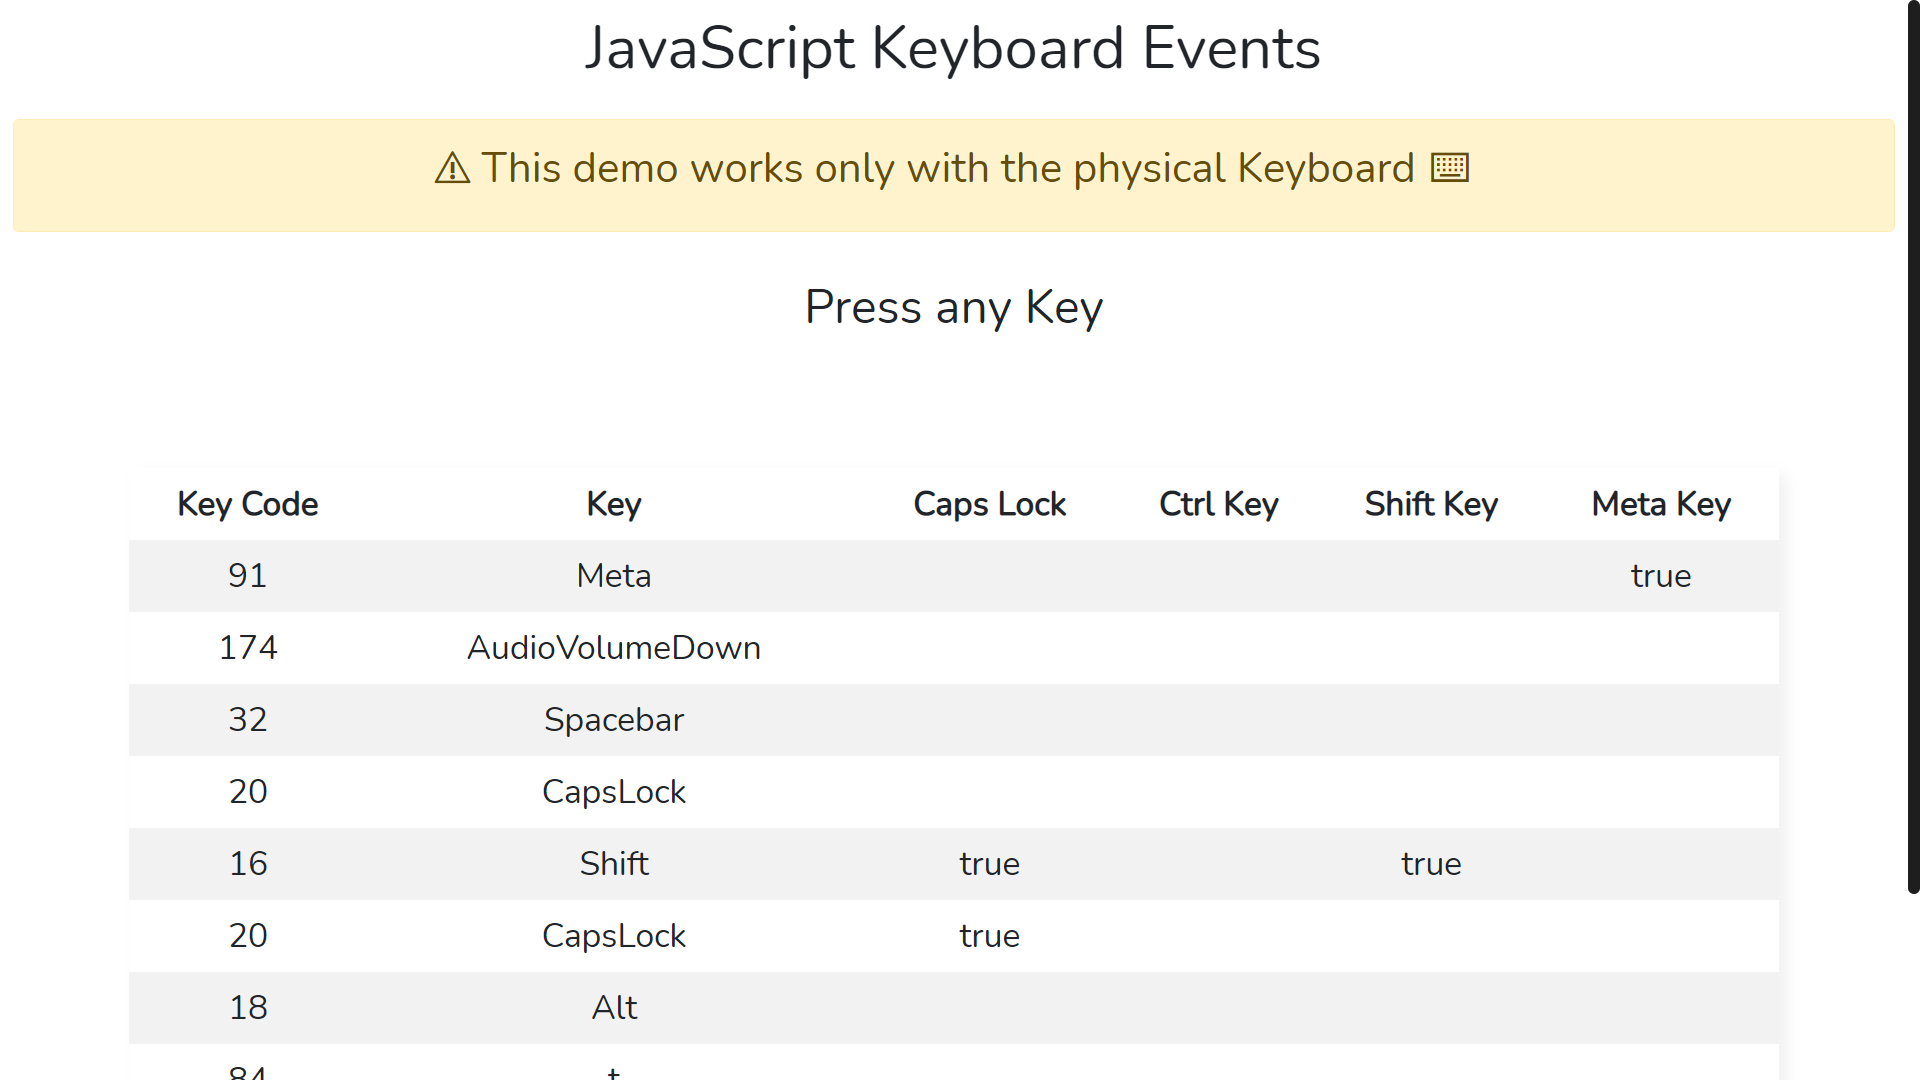The image size is (1920, 1080).
Task: Click the key code 174 cell
Action: (247, 648)
